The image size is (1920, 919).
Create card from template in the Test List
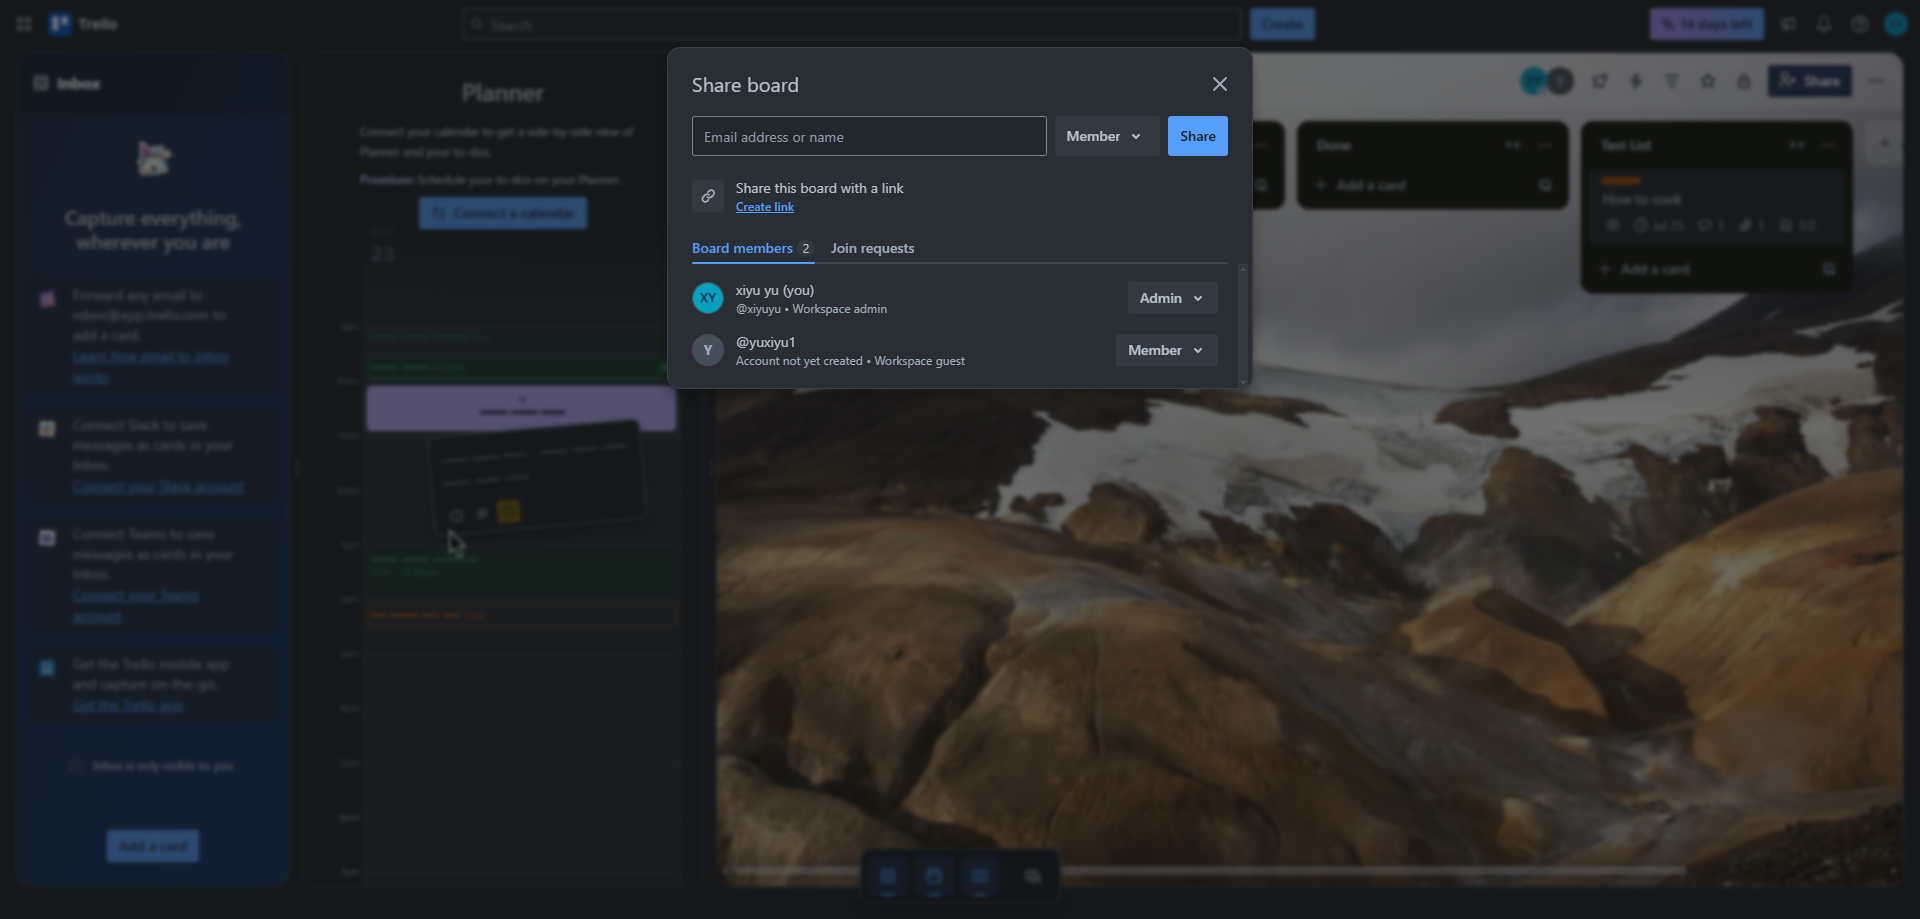pyautogui.click(x=1829, y=269)
